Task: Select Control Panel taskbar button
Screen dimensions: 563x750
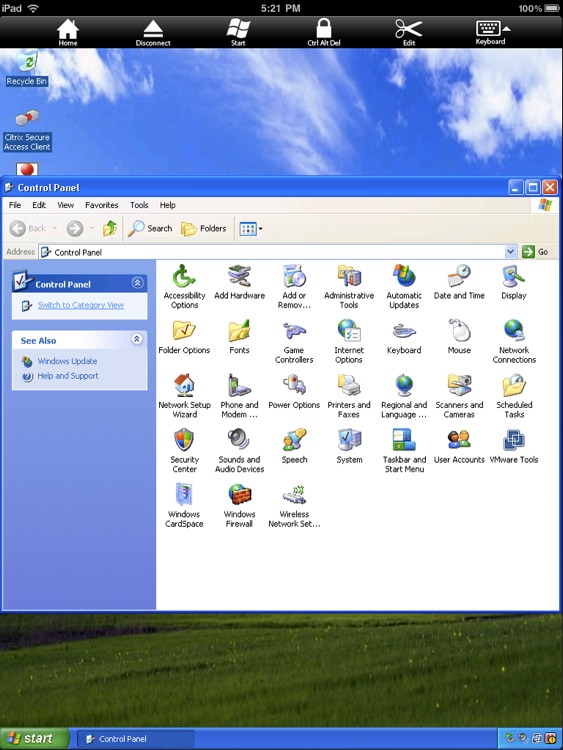Action: (x=135, y=739)
